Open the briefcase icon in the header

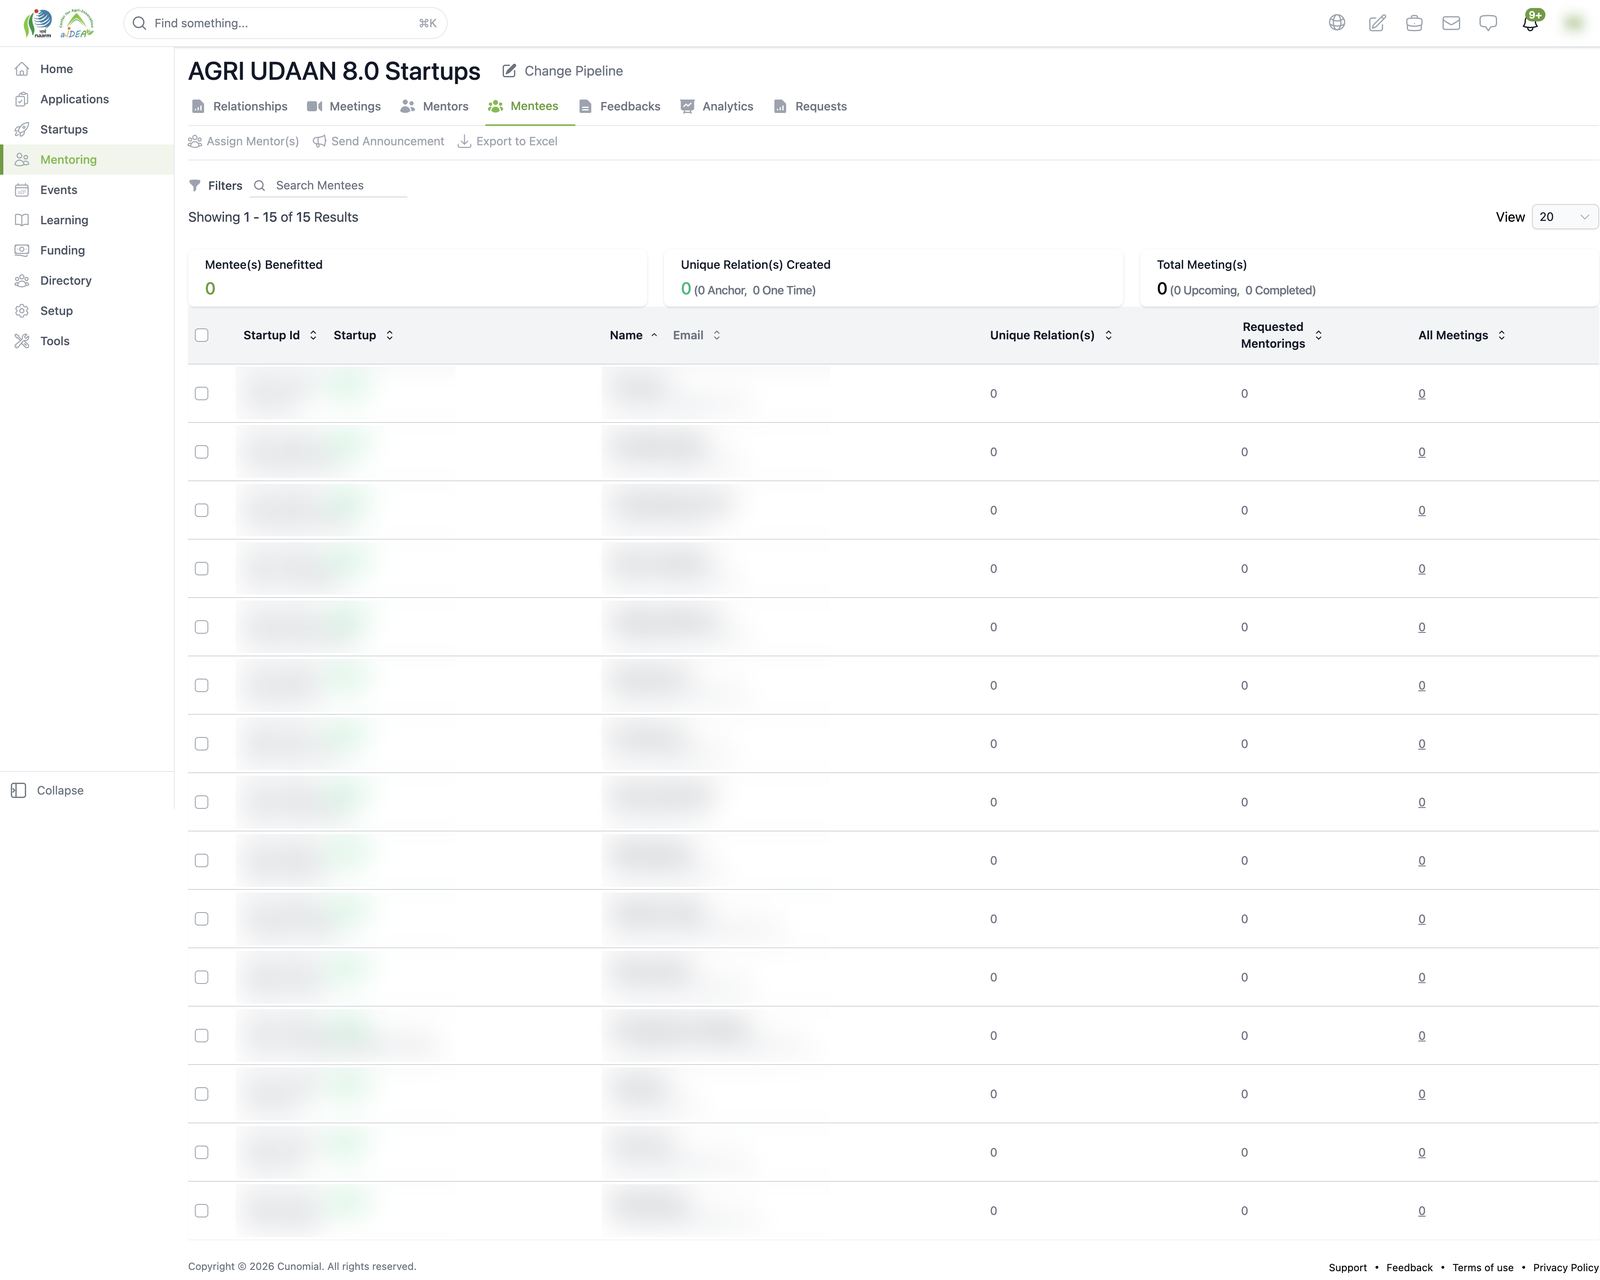(x=1414, y=23)
